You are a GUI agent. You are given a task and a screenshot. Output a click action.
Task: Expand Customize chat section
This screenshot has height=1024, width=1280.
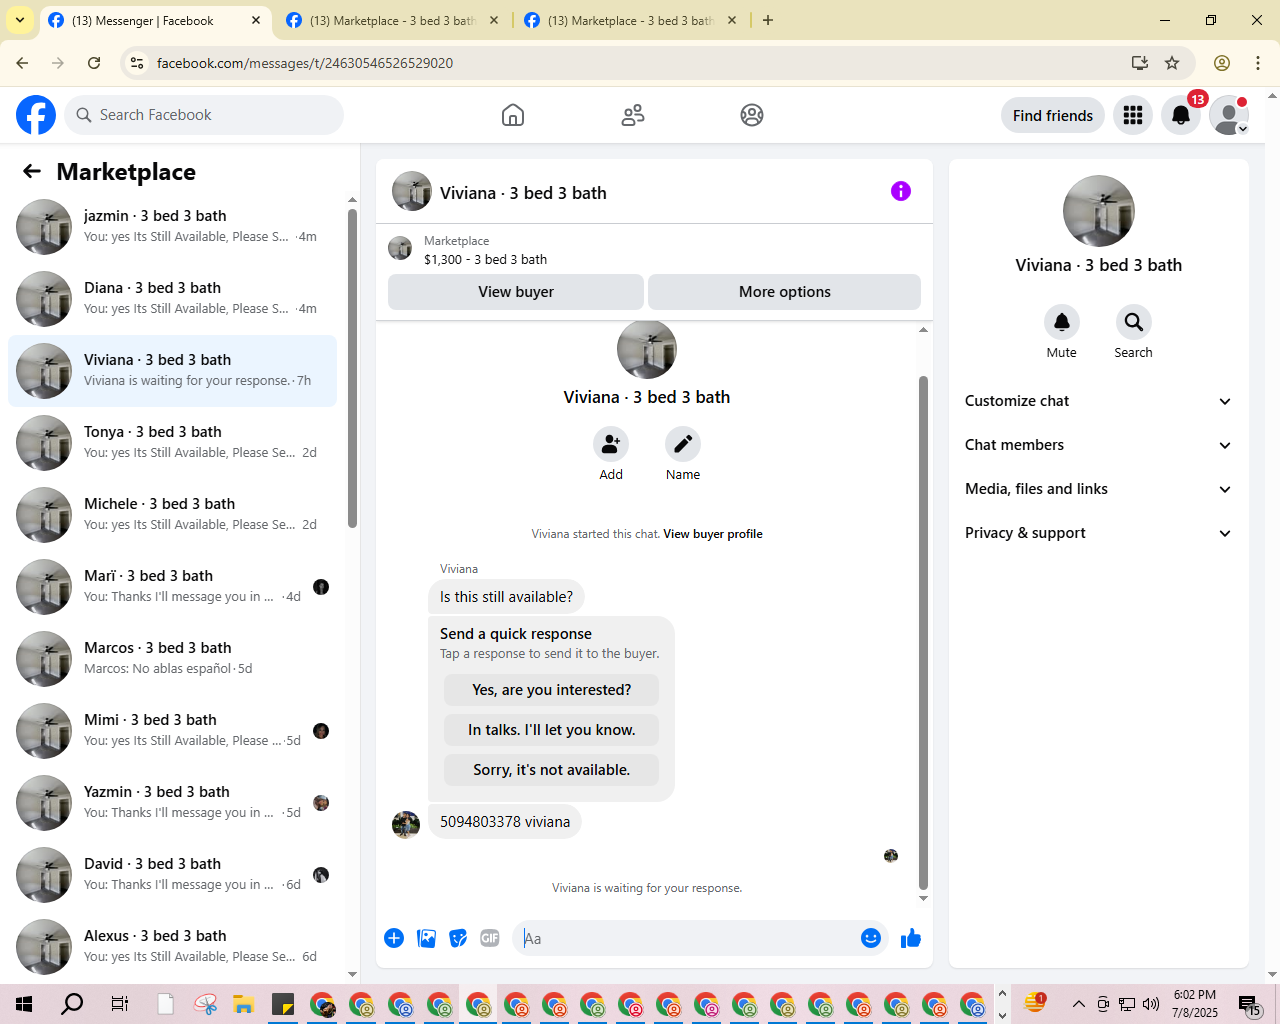pyautogui.click(x=1098, y=401)
